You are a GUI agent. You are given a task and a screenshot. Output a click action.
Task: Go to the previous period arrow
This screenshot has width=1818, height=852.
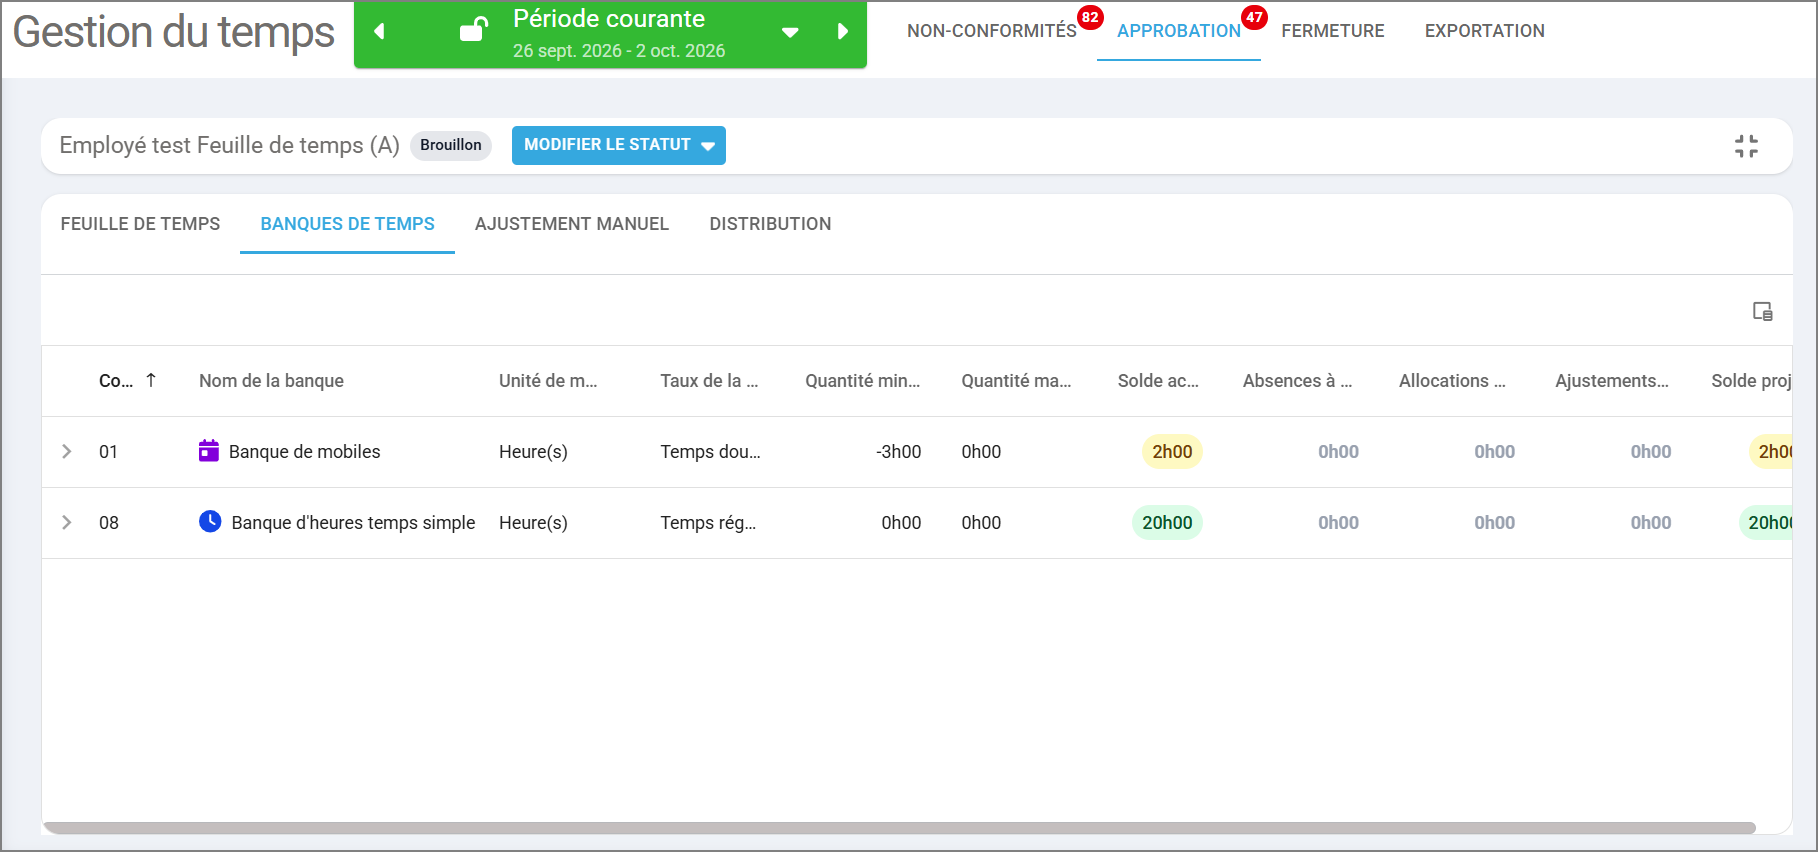(379, 32)
